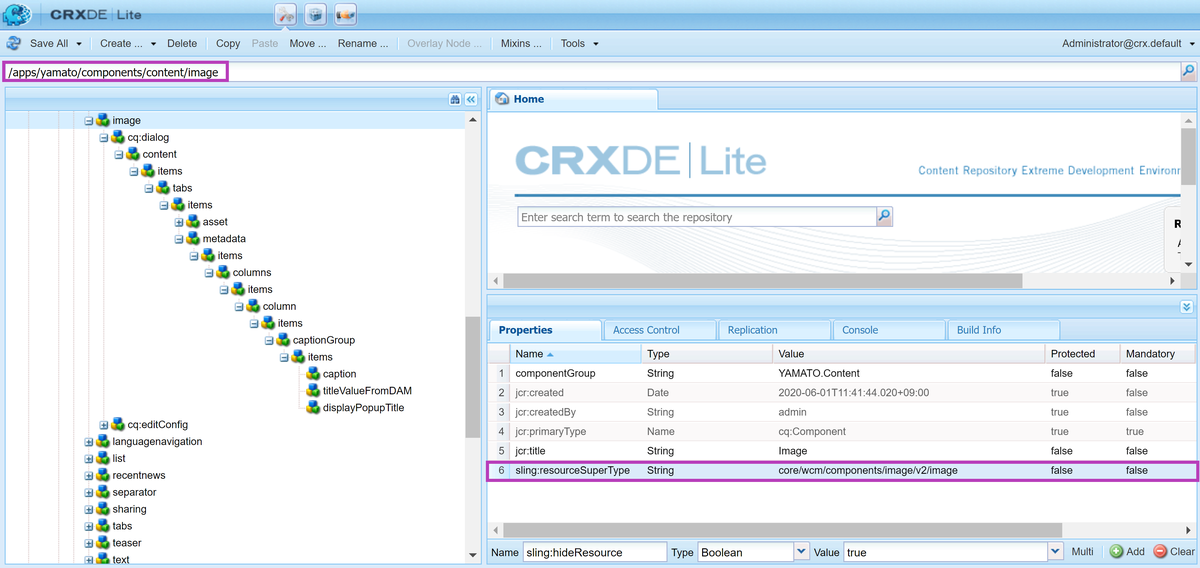
Task: Click the Move ... toolbar button
Action: [x=308, y=43]
